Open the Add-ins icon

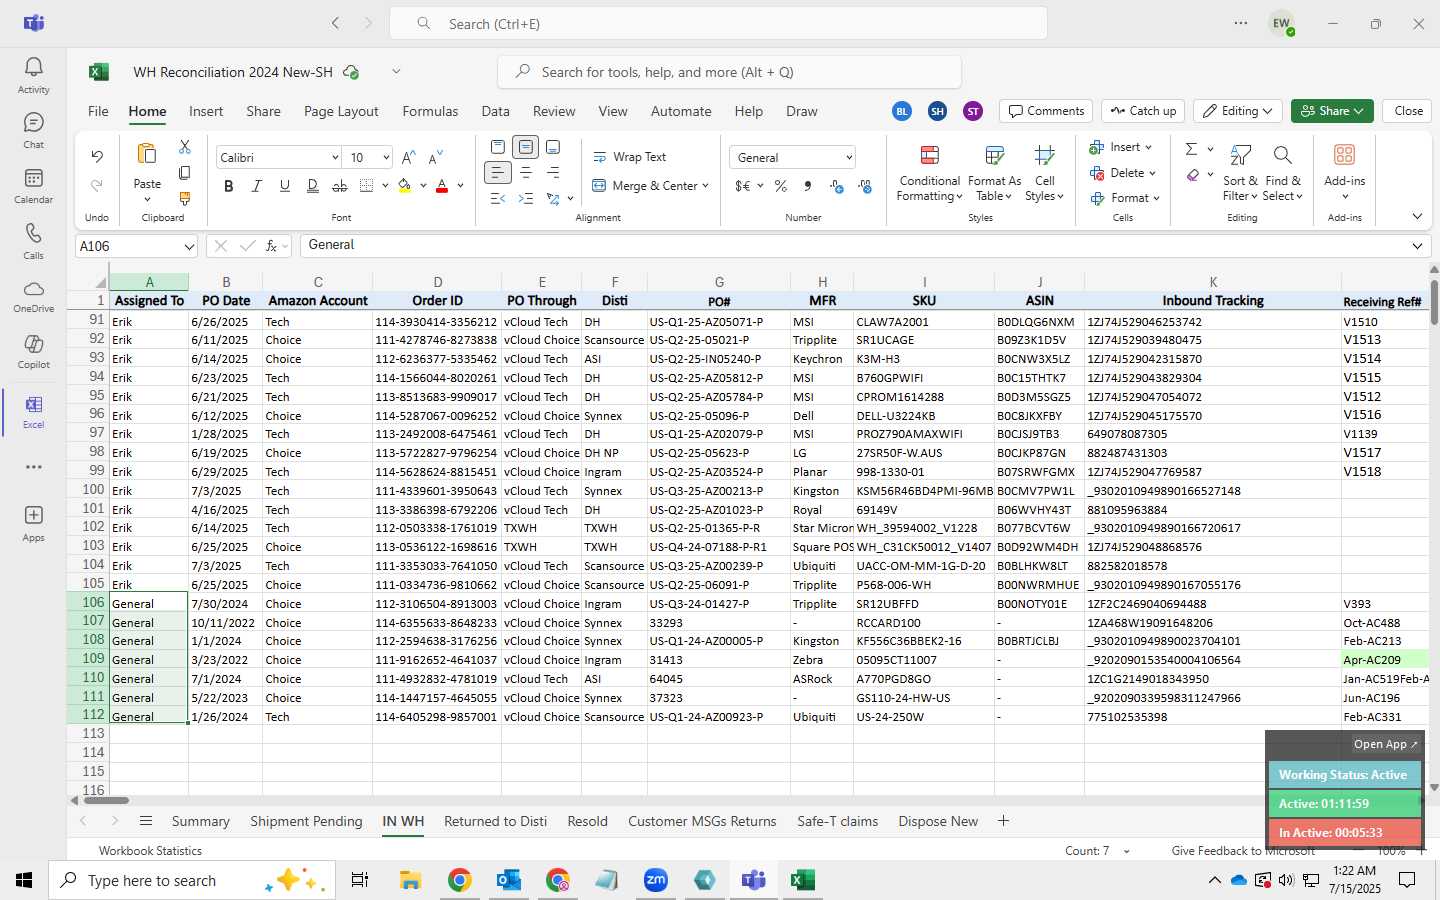coord(1344,155)
